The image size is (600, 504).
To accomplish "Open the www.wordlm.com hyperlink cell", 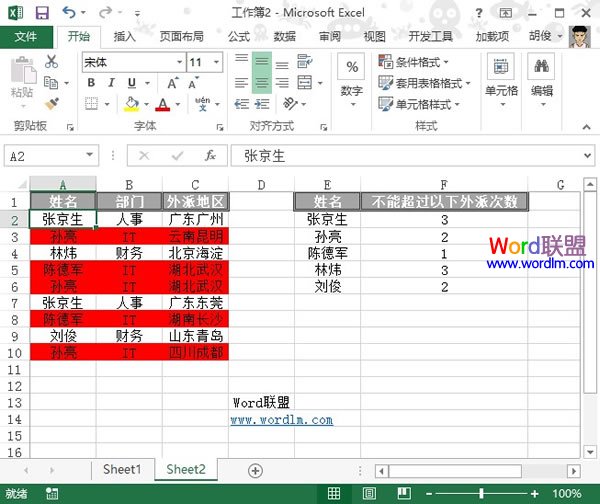I will [282, 420].
